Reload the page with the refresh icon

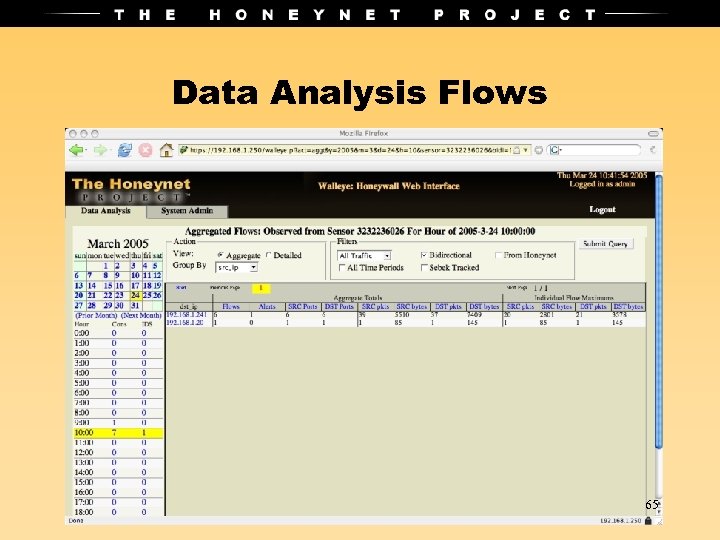124,150
